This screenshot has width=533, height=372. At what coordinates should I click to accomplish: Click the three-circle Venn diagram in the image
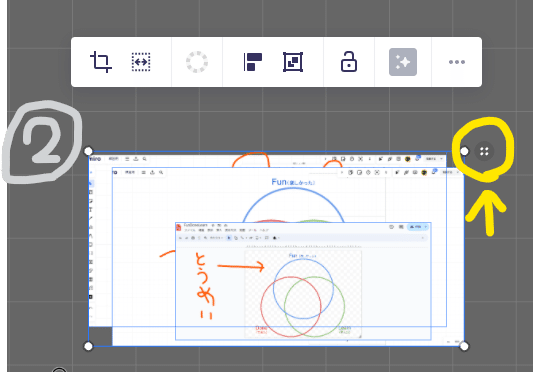pyautogui.click(x=303, y=298)
